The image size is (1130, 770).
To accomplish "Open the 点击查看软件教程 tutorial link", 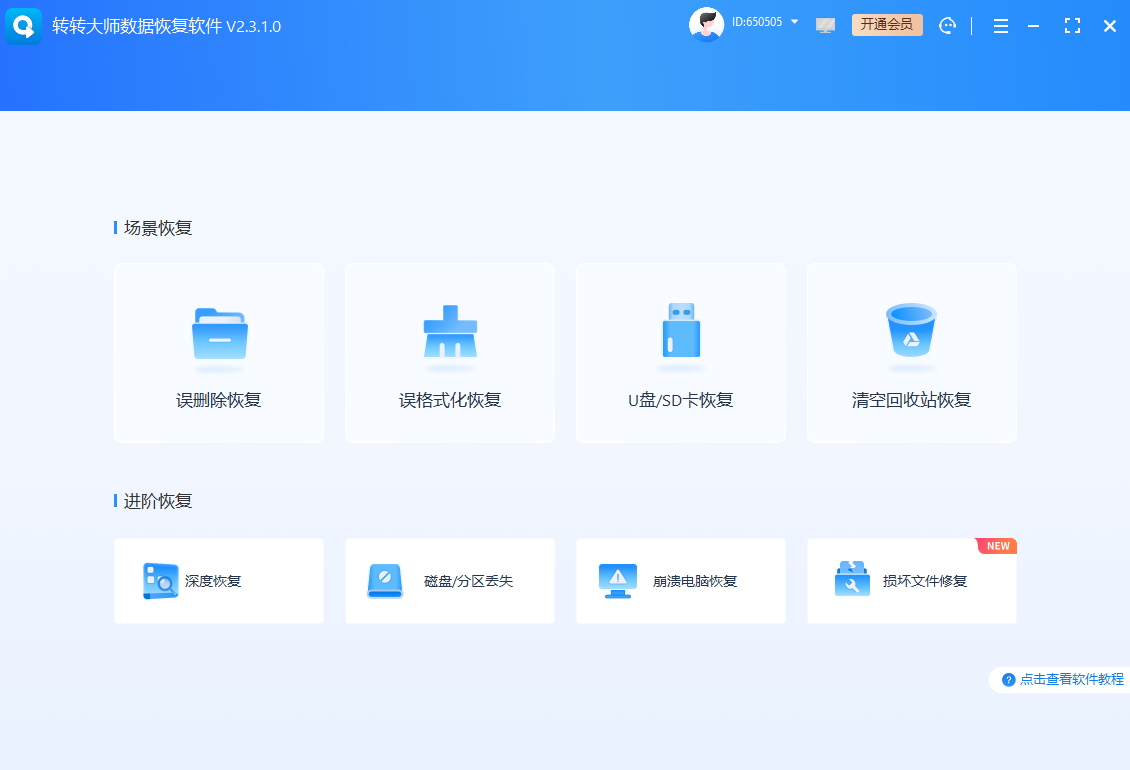I will [x=1072, y=679].
